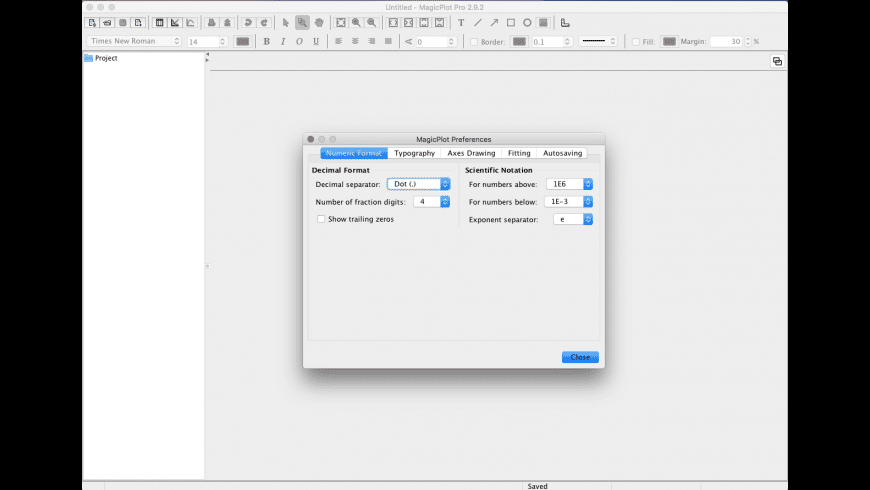
Task: Switch to the Typography tab
Action: (414, 153)
